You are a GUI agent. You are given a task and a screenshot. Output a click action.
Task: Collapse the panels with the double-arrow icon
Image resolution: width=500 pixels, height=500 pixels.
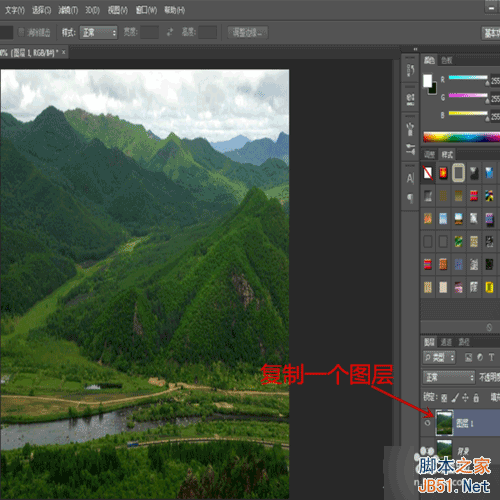pos(415,49)
